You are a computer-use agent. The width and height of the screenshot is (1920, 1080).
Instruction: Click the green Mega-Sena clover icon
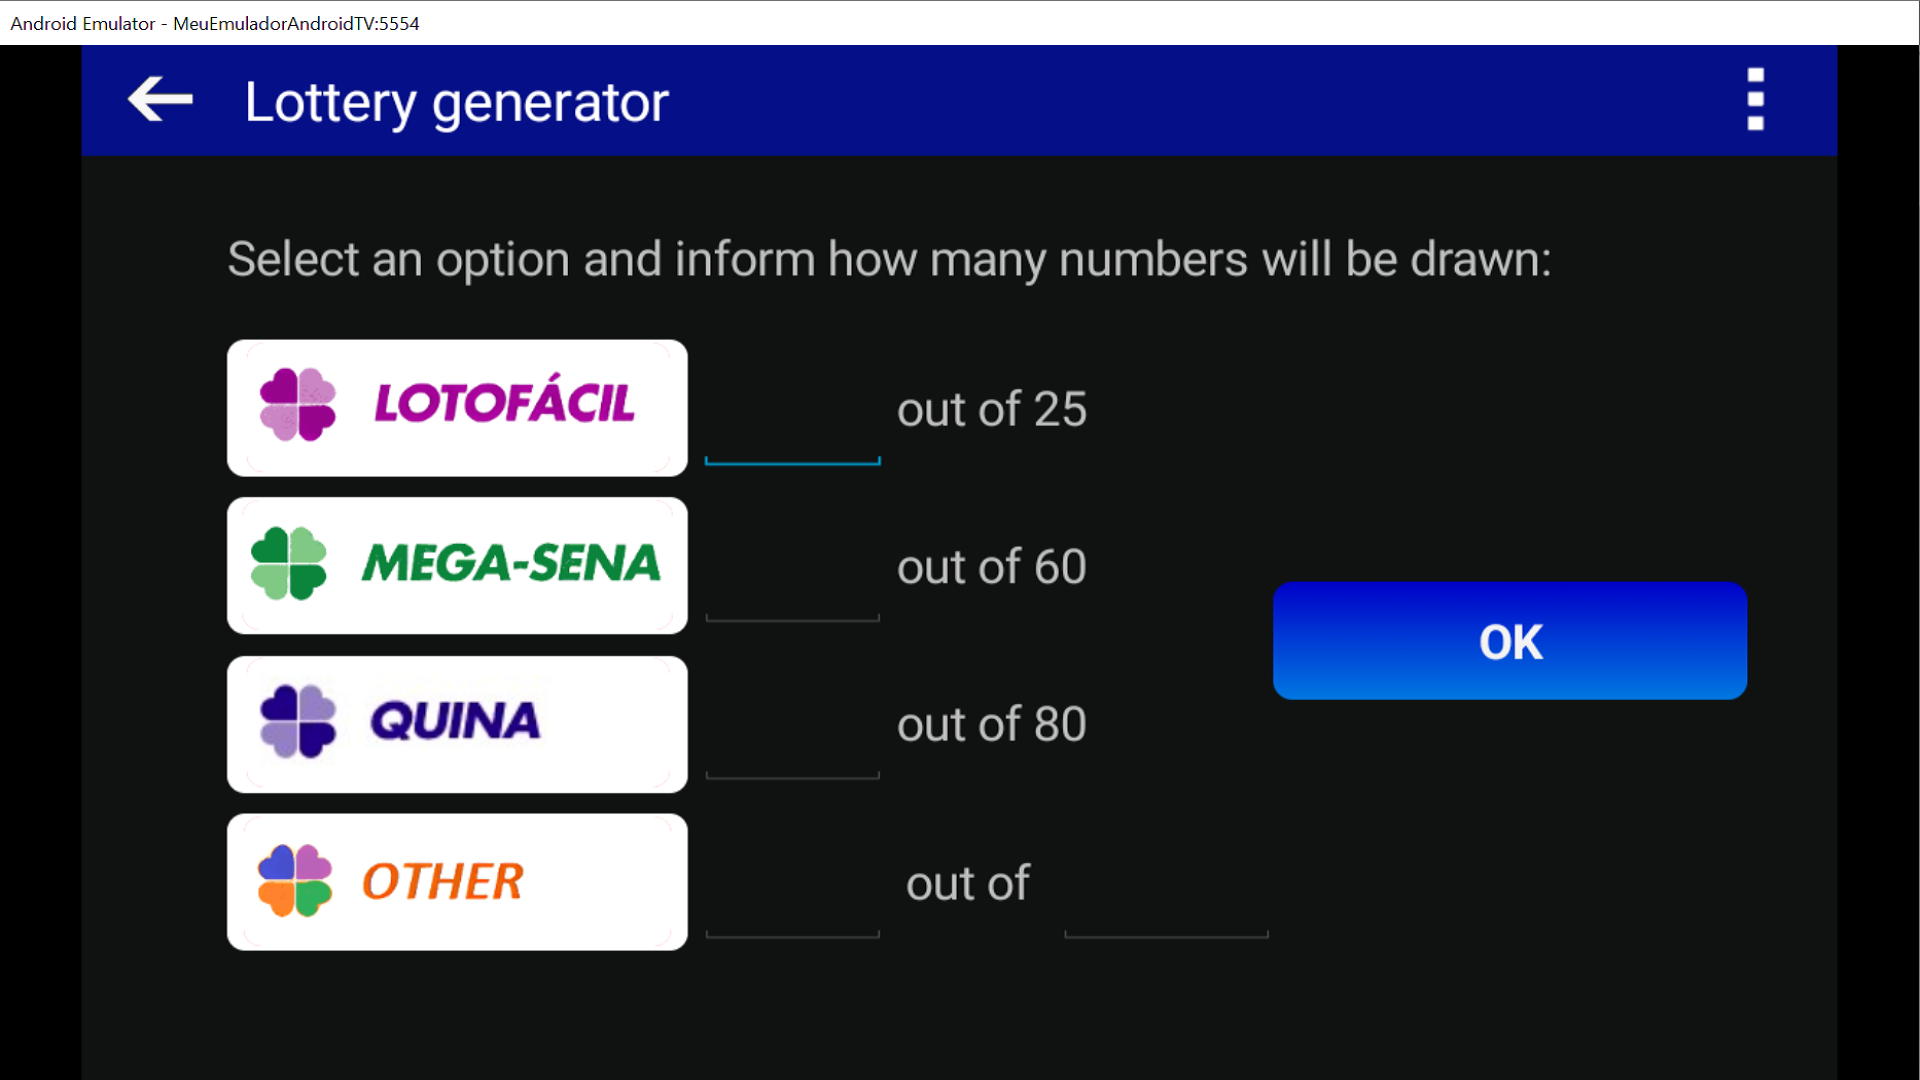[289, 564]
